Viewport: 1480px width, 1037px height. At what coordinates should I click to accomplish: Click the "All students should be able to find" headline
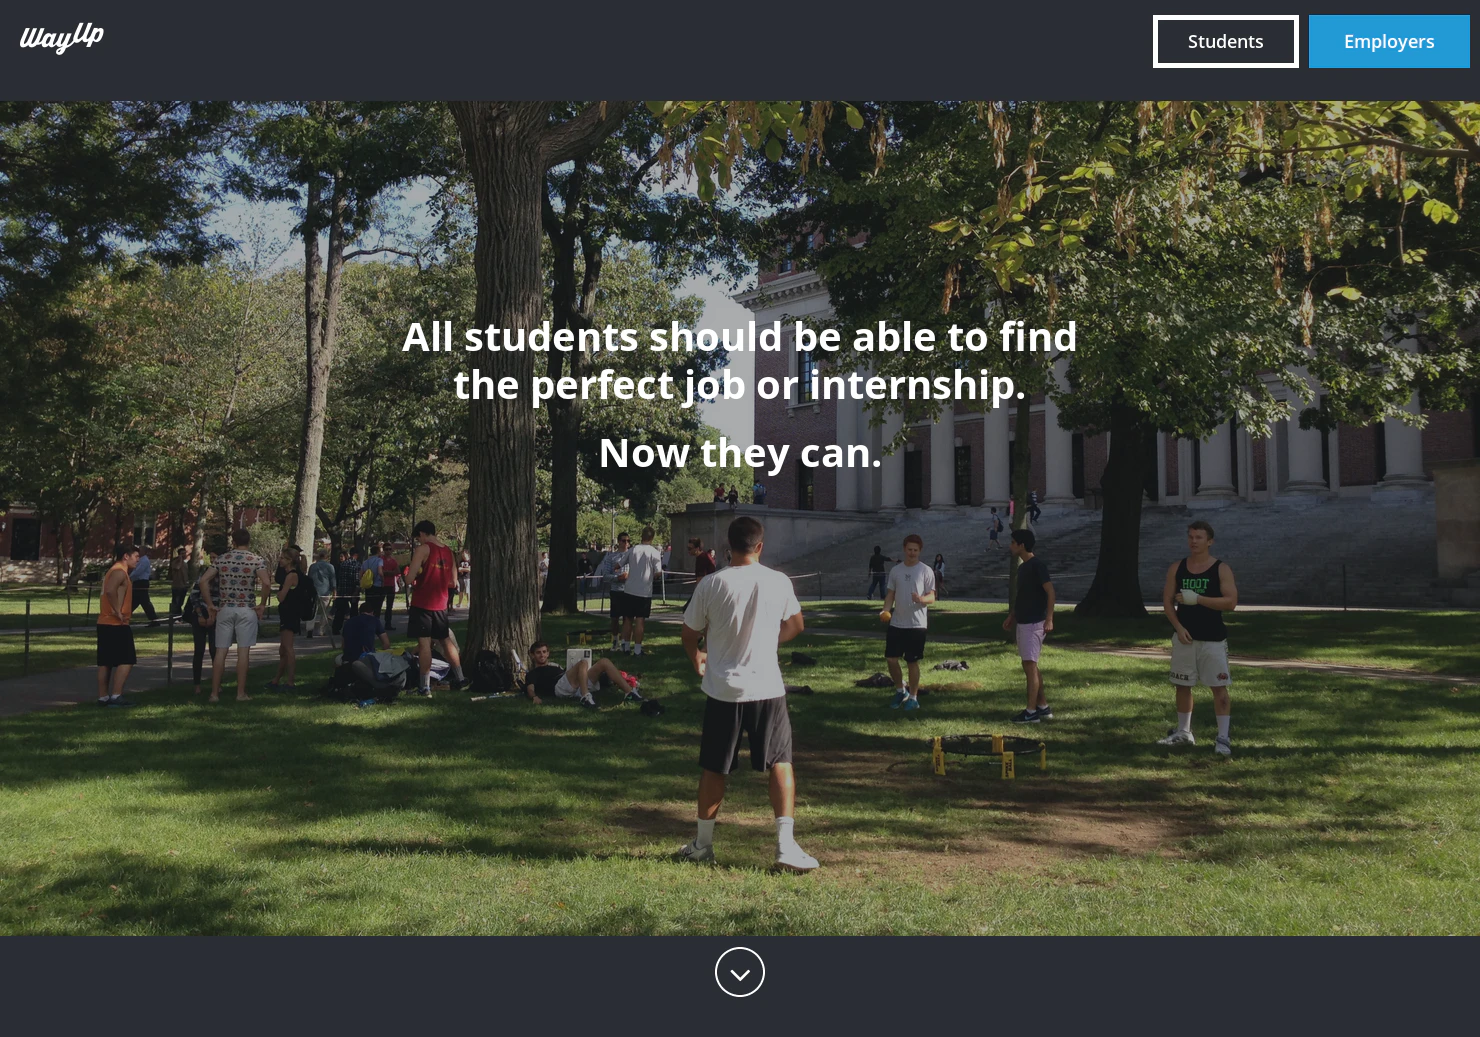[740, 337]
